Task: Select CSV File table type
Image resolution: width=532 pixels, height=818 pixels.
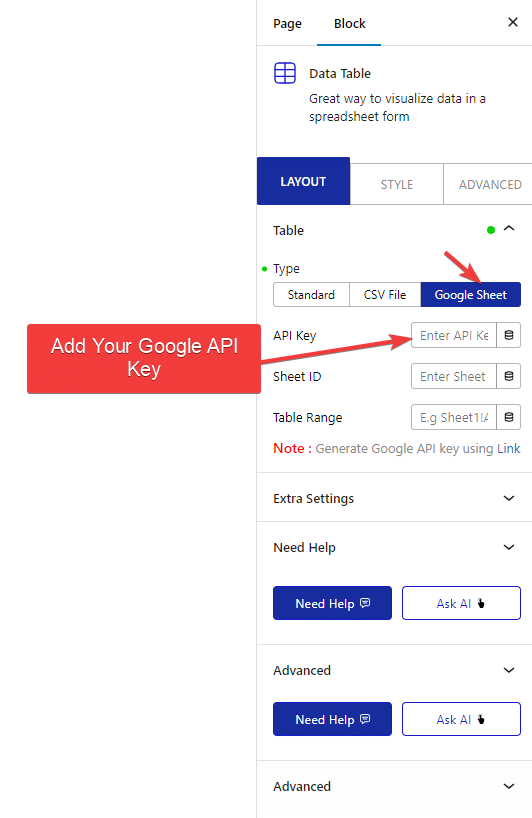Action: [384, 295]
